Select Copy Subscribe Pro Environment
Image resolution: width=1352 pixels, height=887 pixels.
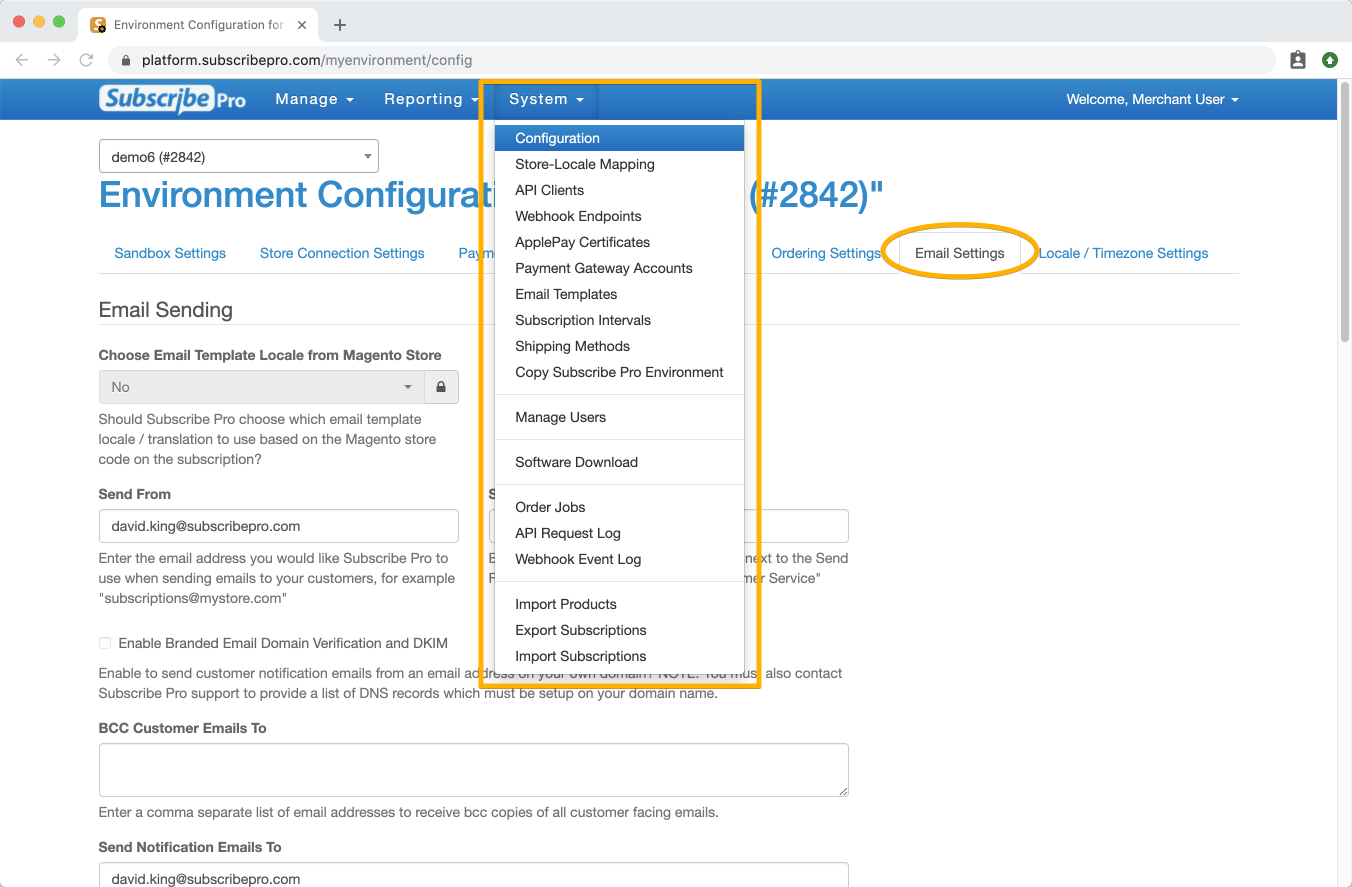[x=619, y=372]
